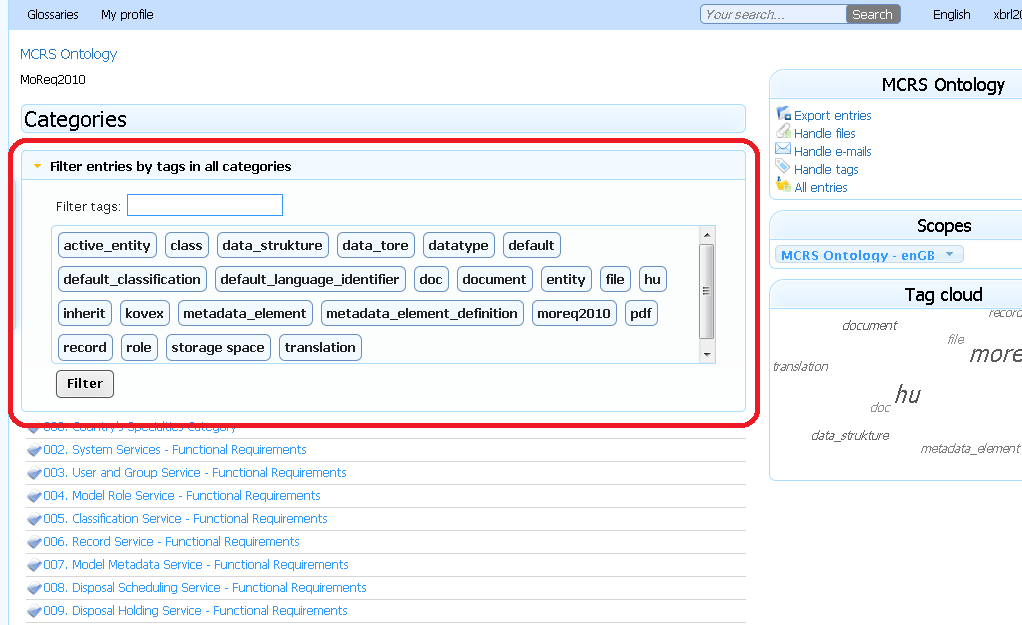Click the tag list scroll-down arrow
1022x625 pixels.
click(707, 355)
